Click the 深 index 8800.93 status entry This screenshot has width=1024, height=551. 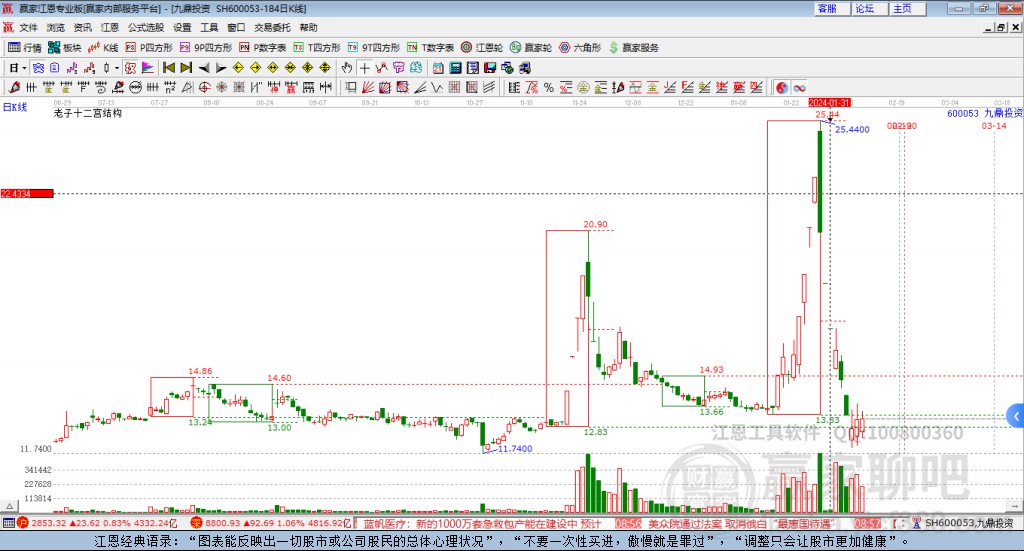tap(271, 524)
